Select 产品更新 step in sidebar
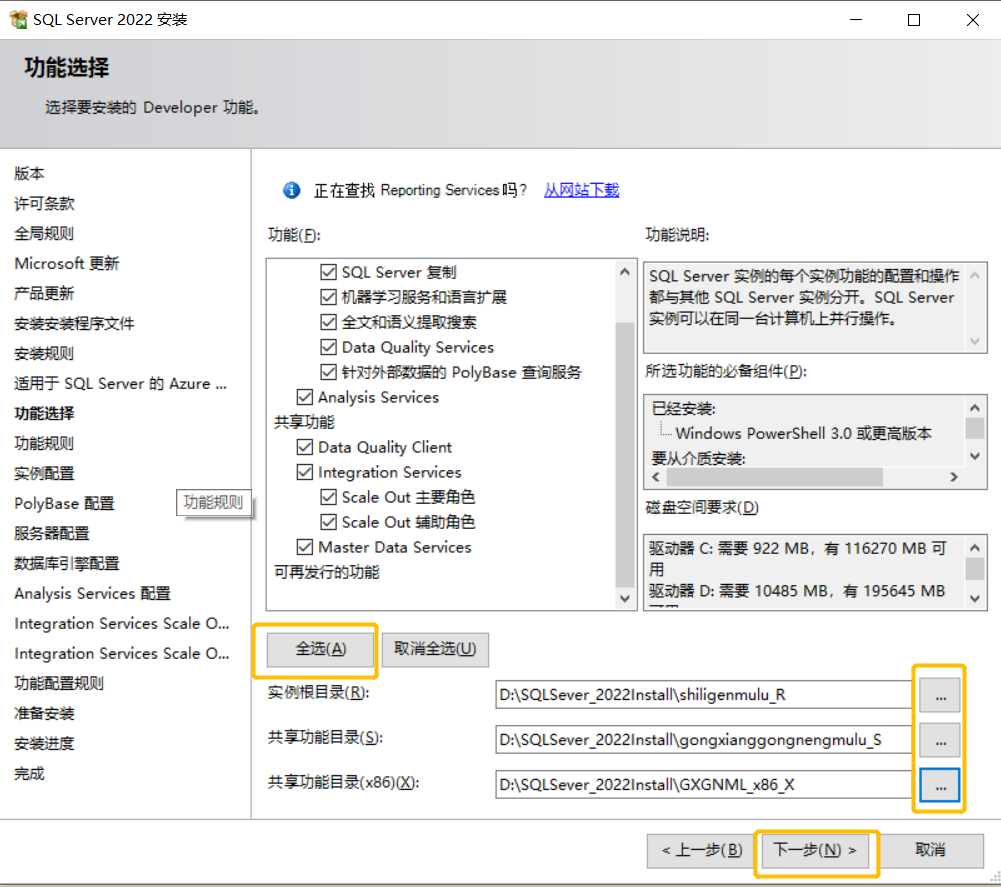 pos(44,294)
